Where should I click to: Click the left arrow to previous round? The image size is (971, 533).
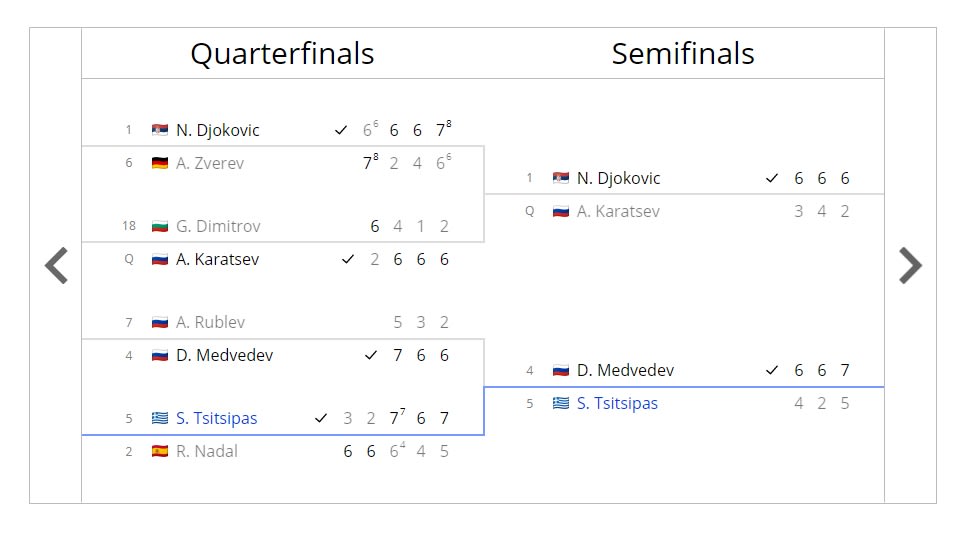[x=56, y=266]
